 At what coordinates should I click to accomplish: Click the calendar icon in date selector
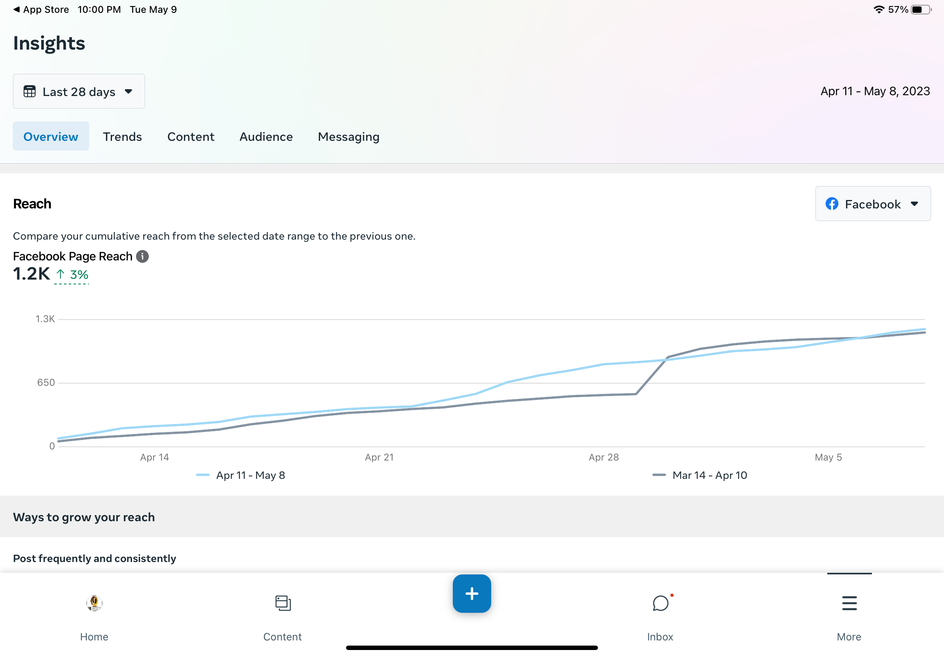tap(30, 92)
